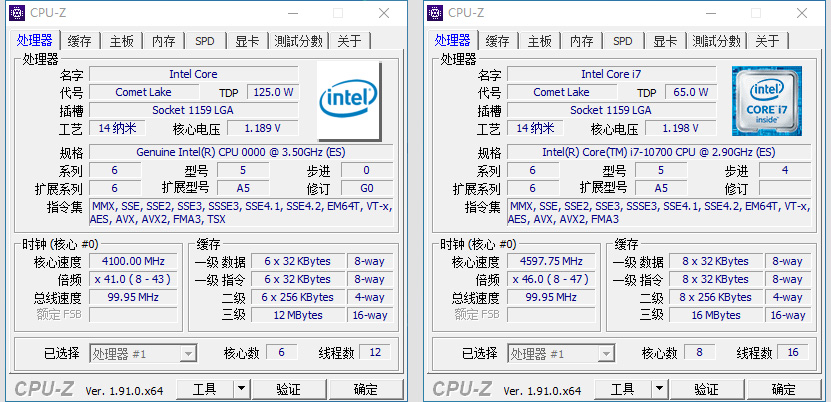
Task: Close the right CPU-Z window
Action: [x=801, y=13]
